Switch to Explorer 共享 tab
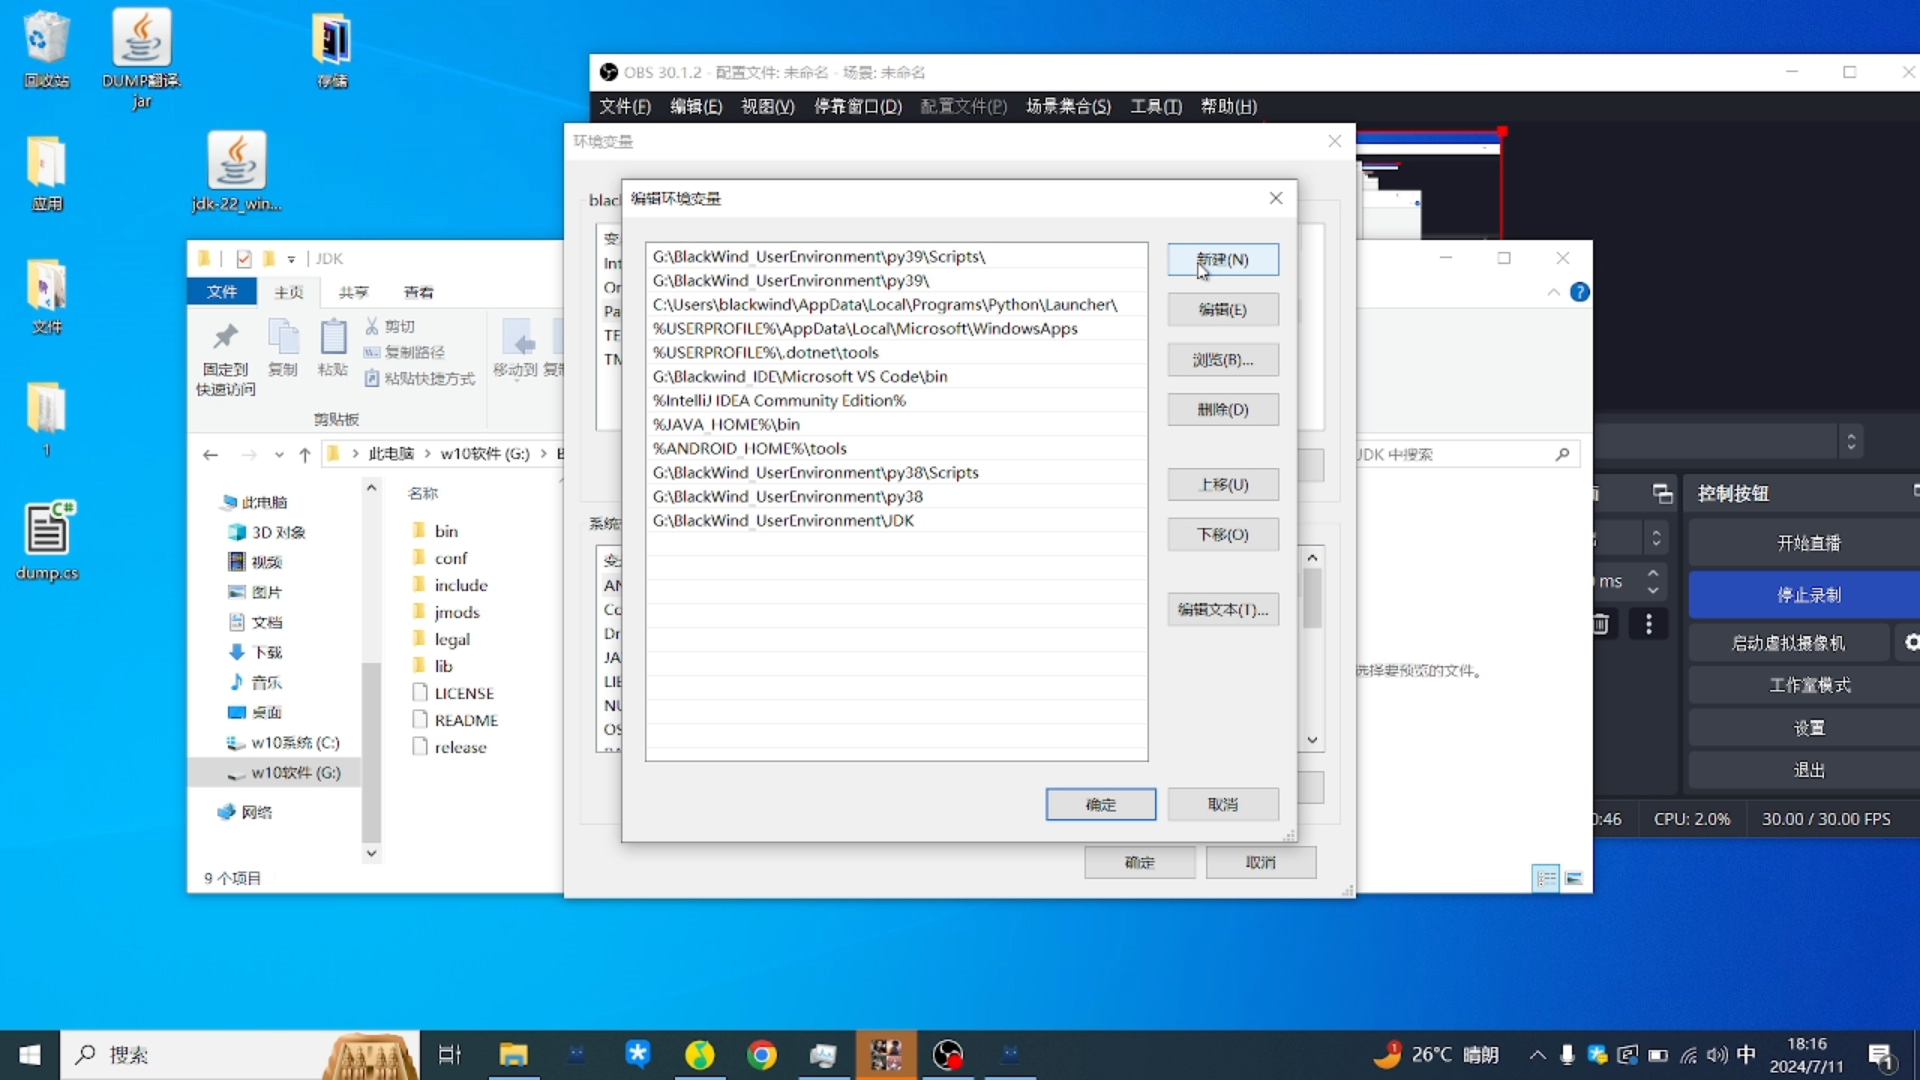This screenshot has width=1920, height=1080. coord(353,292)
